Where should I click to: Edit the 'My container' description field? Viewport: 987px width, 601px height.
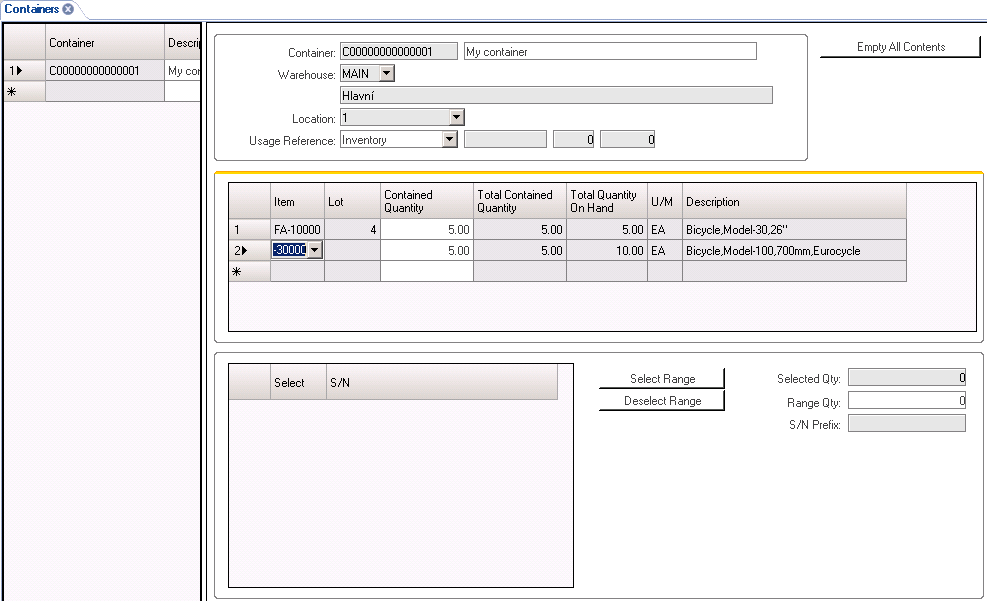(610, 52)
